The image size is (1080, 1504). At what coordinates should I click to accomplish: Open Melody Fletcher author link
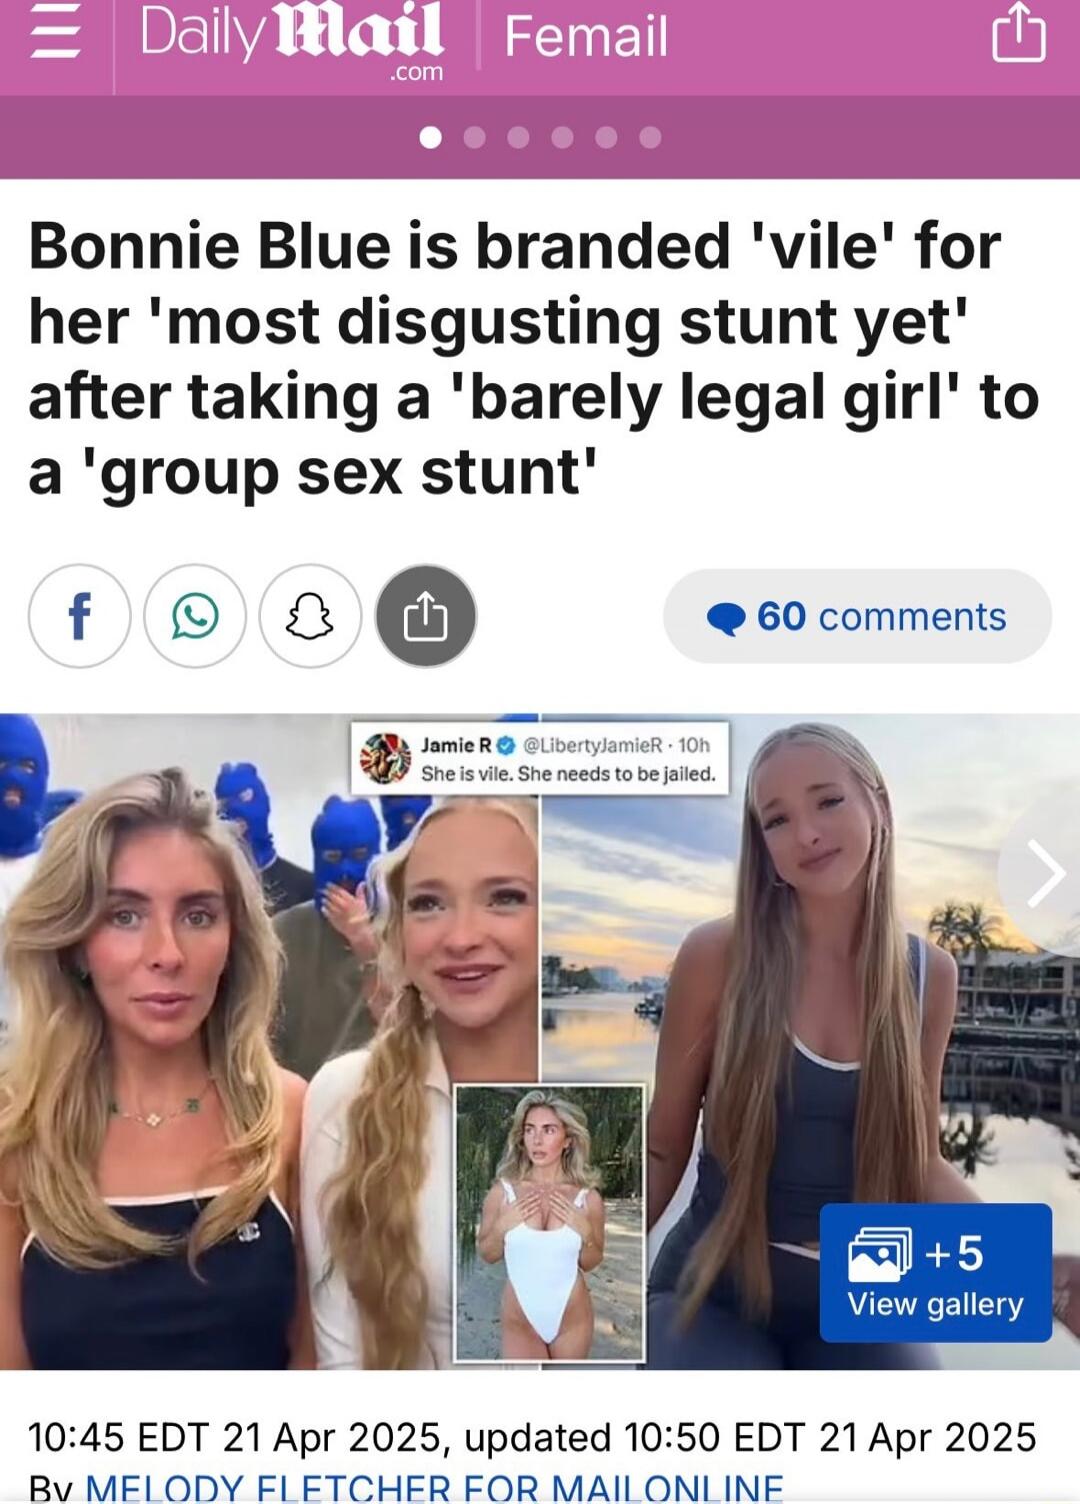434,1488
